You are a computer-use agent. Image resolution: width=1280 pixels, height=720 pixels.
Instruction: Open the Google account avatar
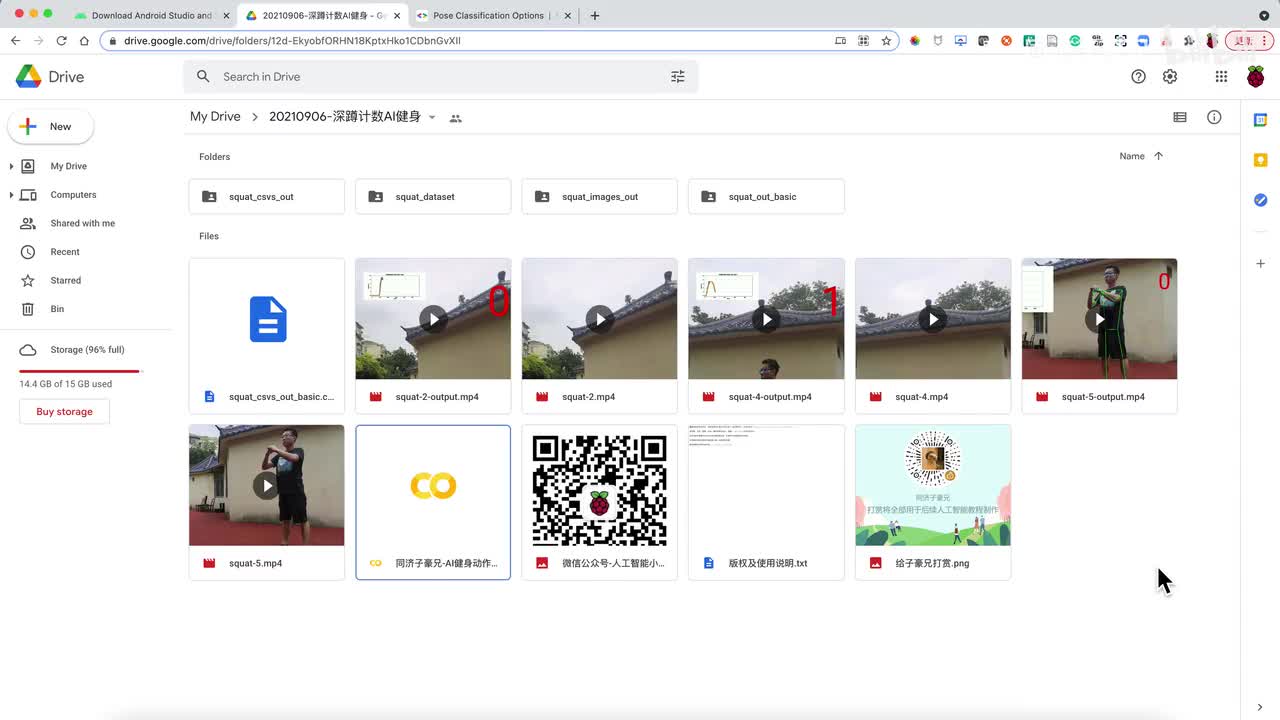pos(1256,77)
